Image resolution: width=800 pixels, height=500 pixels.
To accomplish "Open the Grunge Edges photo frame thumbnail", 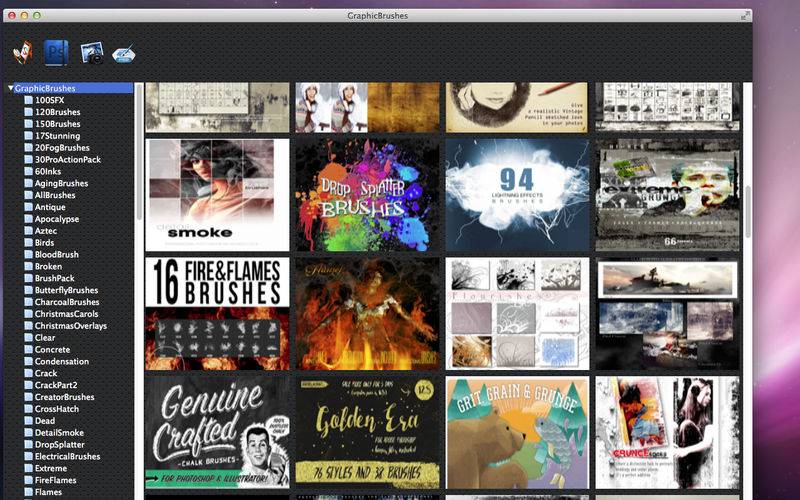I will [667, 433].
